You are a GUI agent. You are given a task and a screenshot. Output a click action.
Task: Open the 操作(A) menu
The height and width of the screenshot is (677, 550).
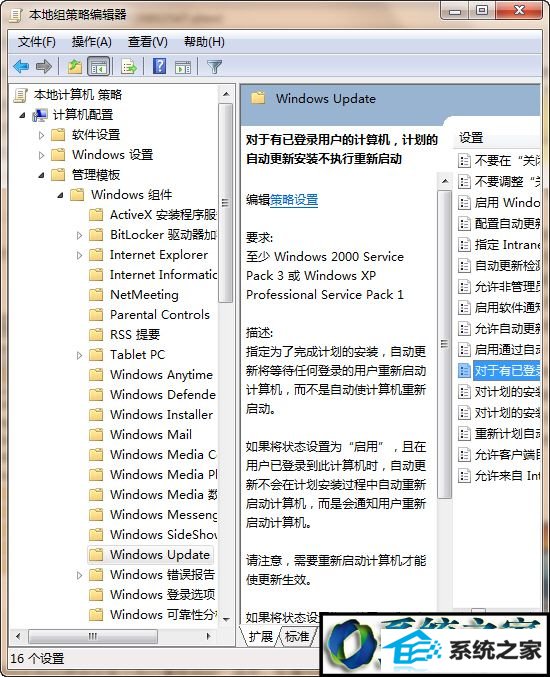click(92, 42)
